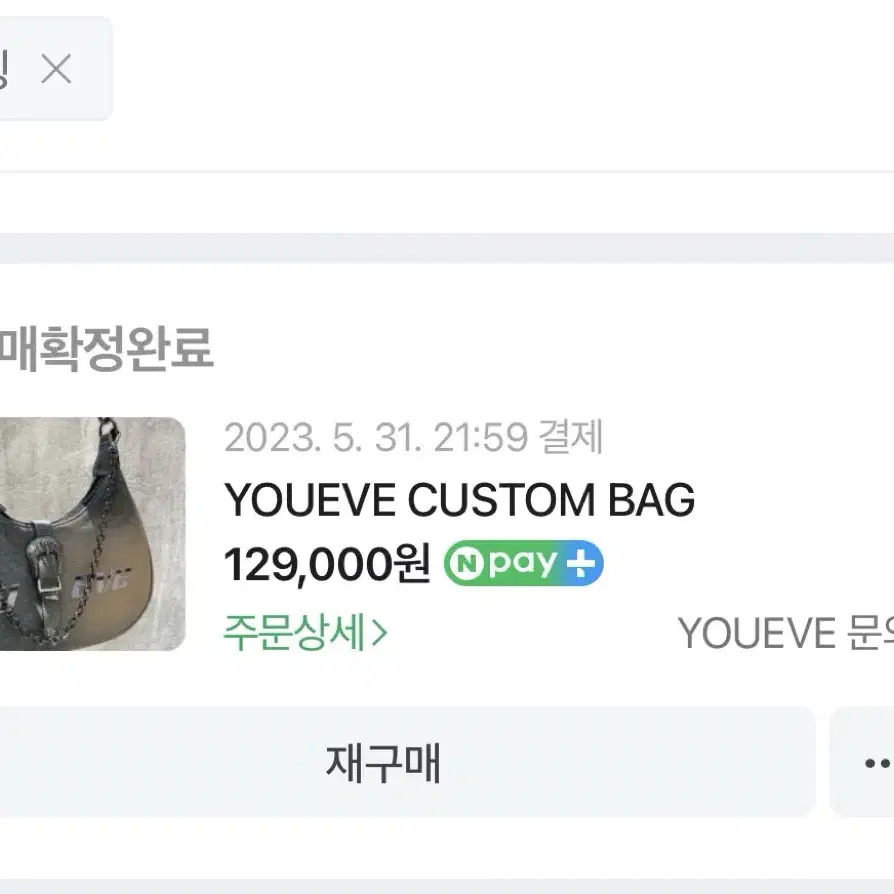Screen dimensions: 894x894
Task: Click the 129,000원 price text
Action: point(327,564)
